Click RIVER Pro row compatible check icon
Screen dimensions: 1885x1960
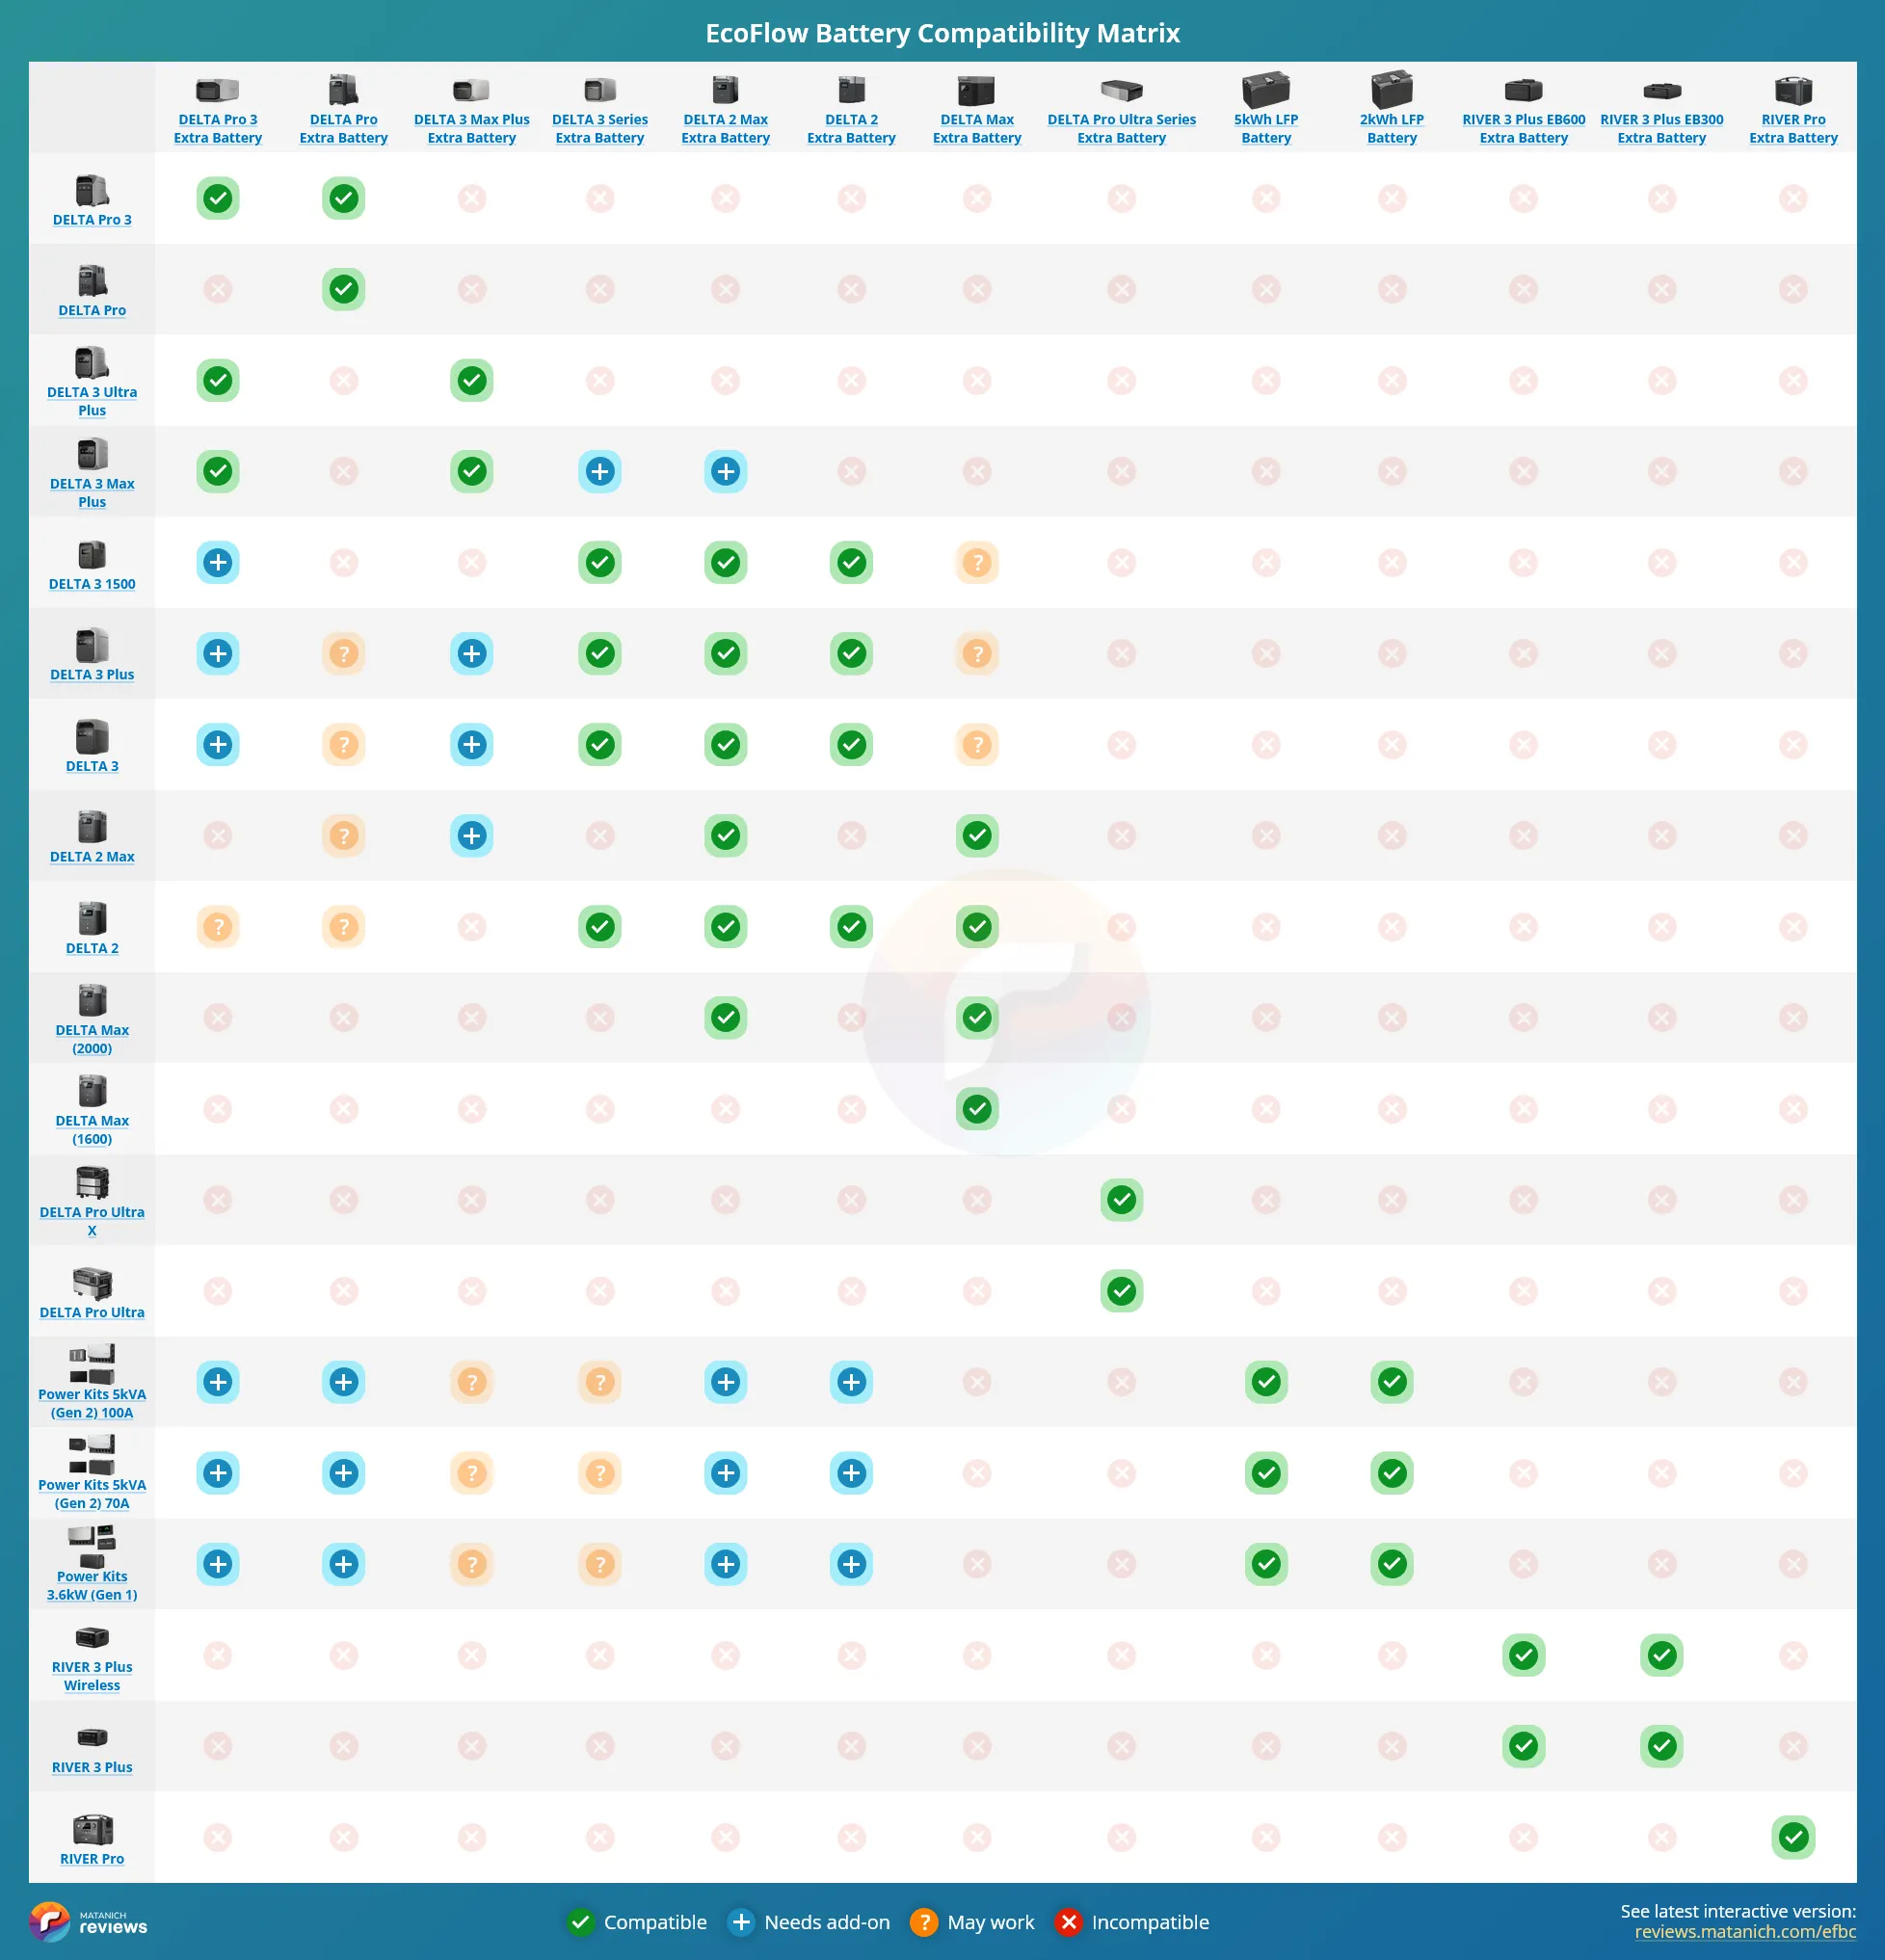coord(1794,1837)
